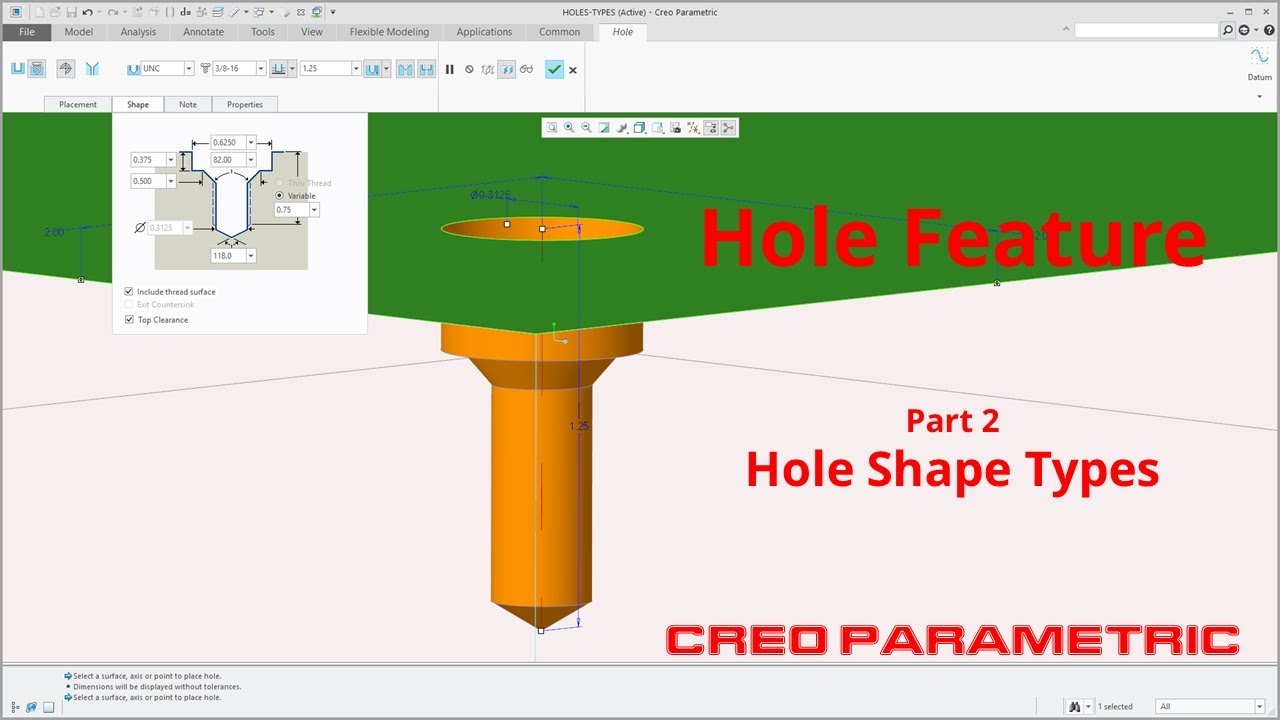Select the standard threaded hole type icon

point(37,69)
